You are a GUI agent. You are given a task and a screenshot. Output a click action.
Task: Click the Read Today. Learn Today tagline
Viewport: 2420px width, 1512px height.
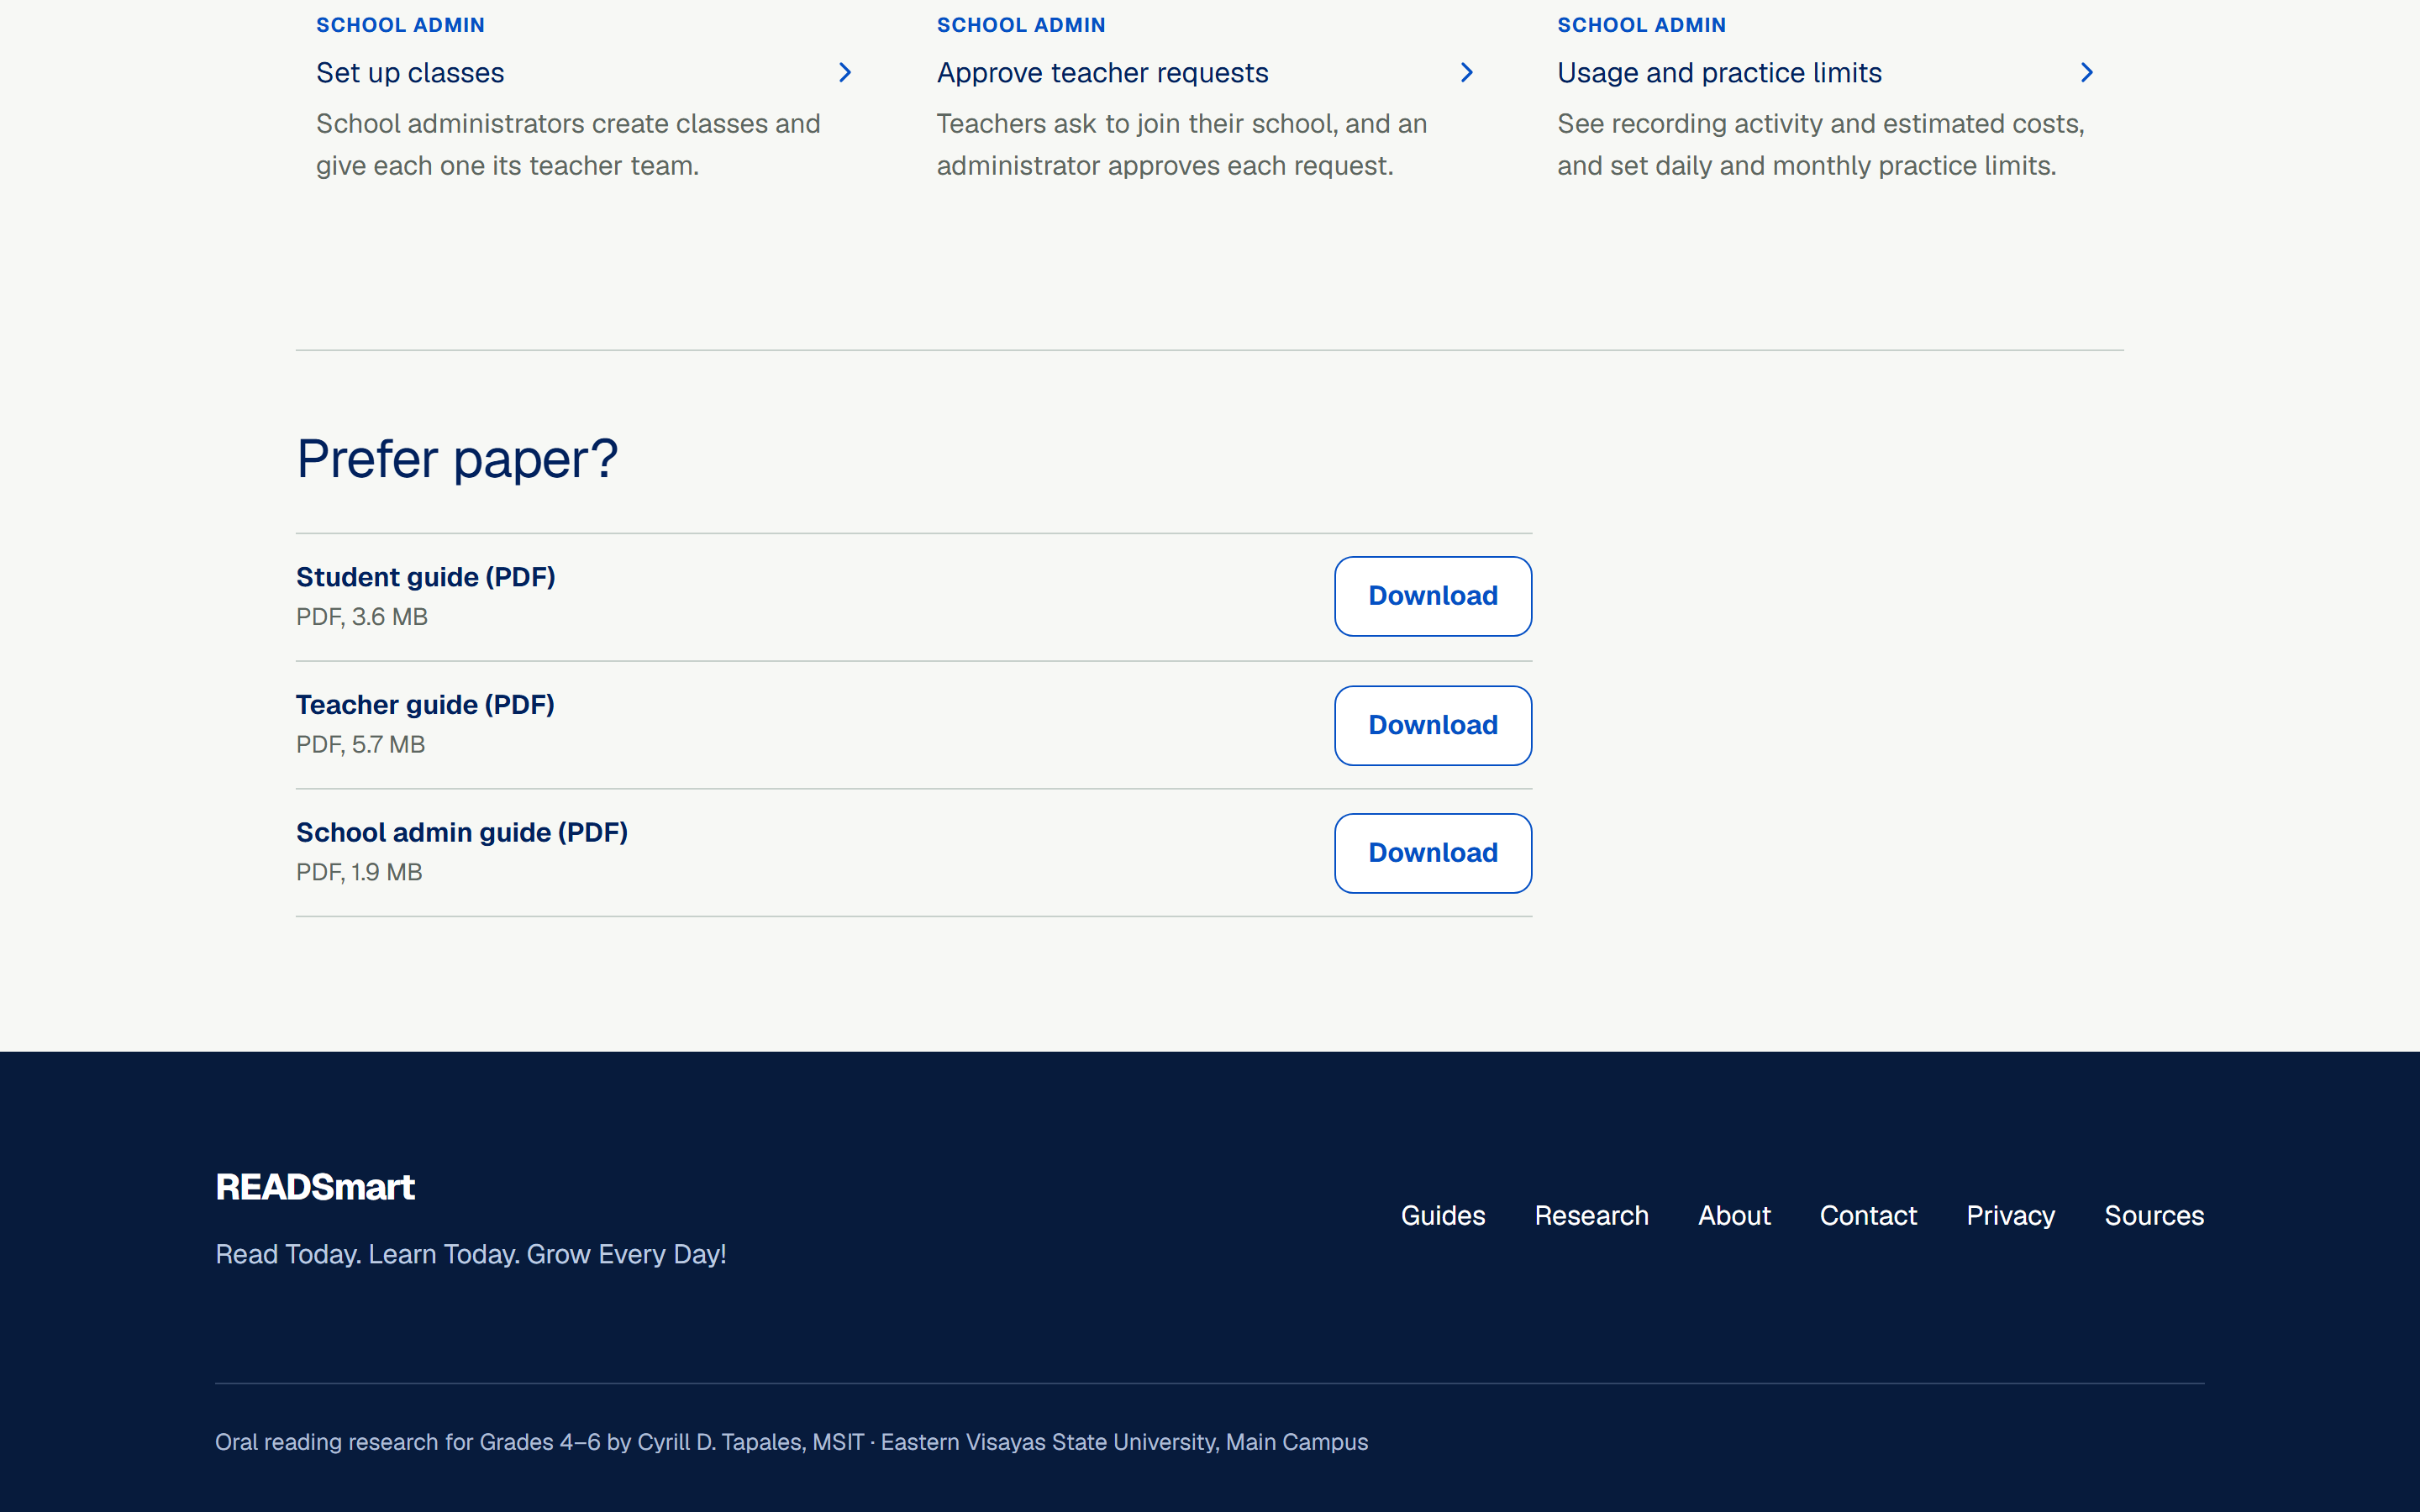click(x=471, y=1254)
